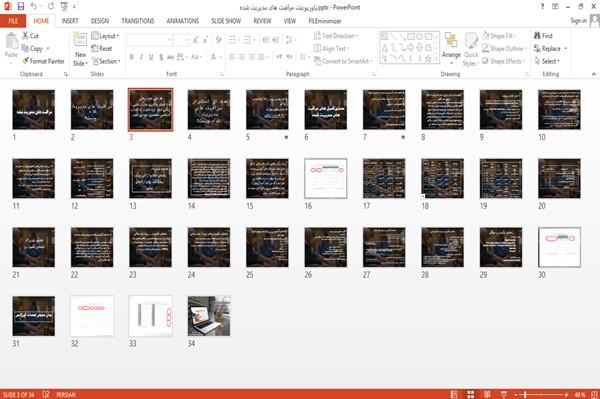Screen dimensions: 600x399
Task: Click the Format Painter brush icon
Action: point(26,61)
